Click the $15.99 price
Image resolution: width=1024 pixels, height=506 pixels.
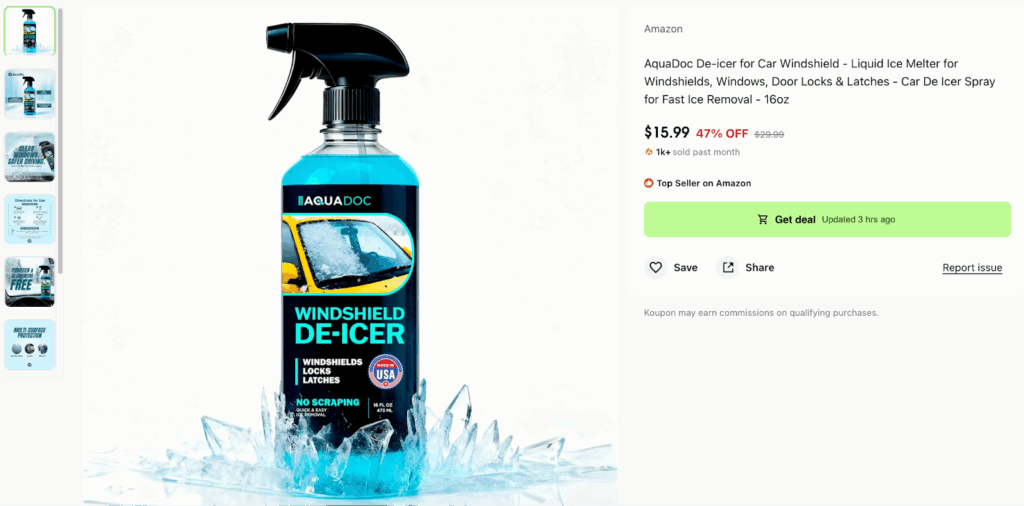pos(667,133)
